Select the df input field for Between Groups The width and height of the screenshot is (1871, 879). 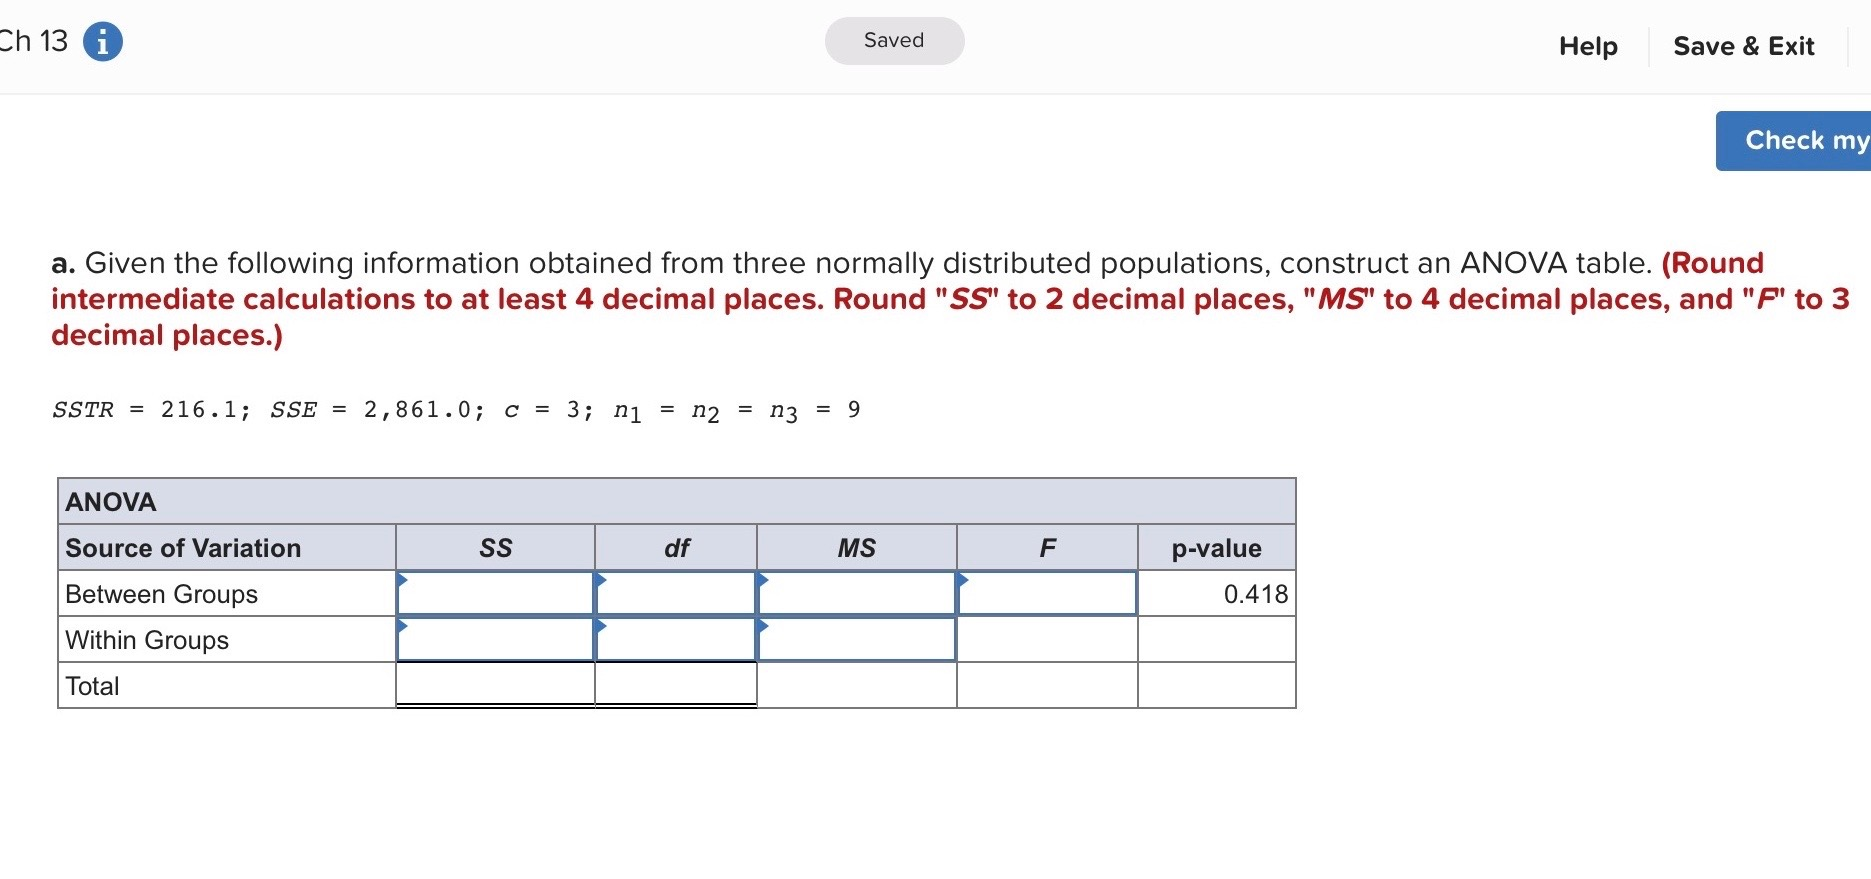click(676, 593)
